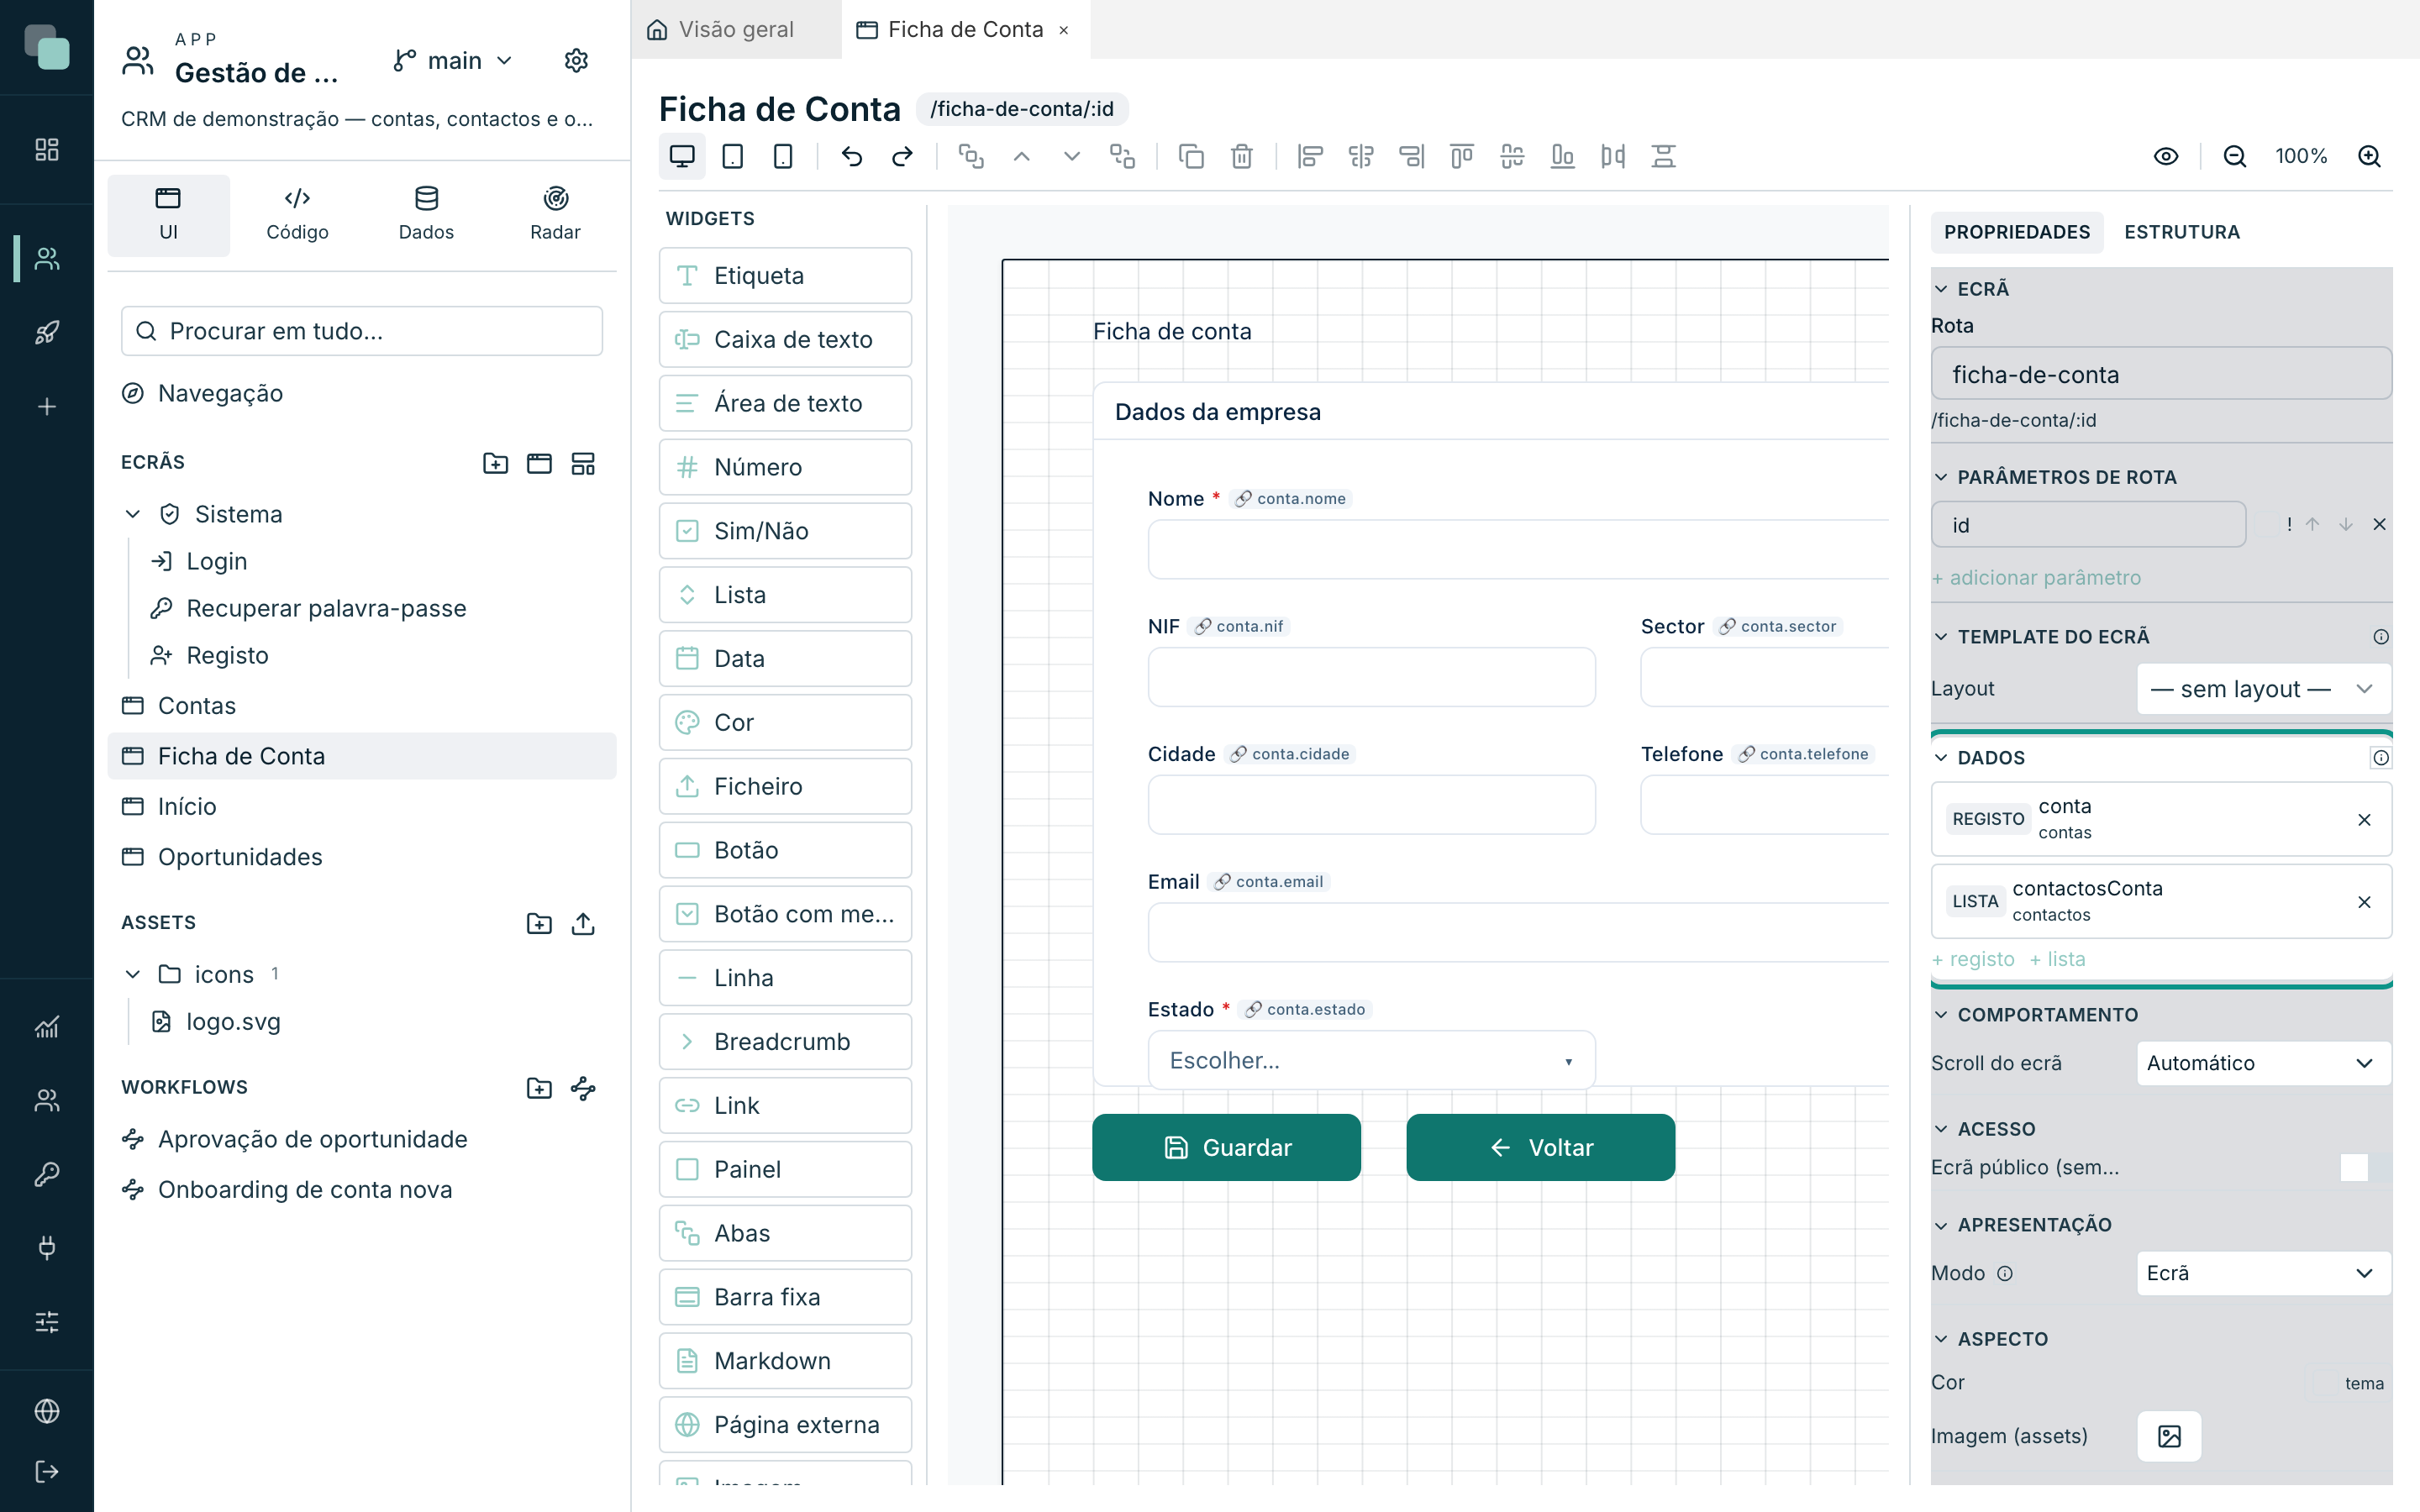Switch to Código tab
2420x1512 pixels.
point(297,215)
